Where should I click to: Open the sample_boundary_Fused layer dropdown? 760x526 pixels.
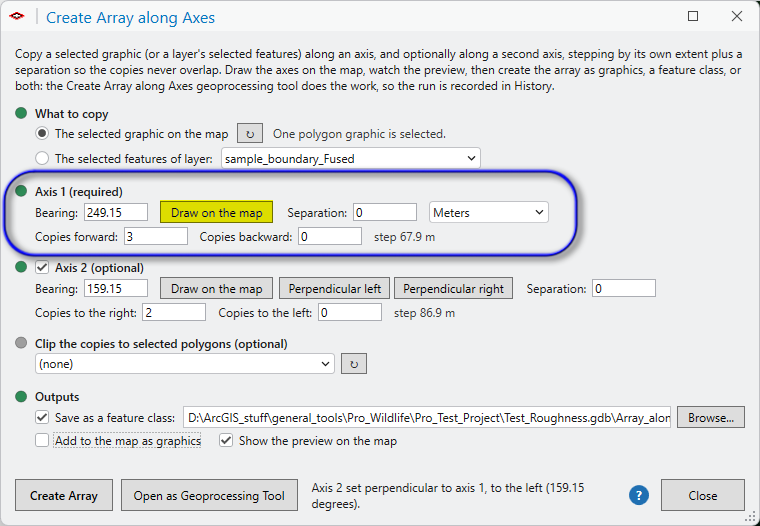pyautogui.click(x=351, y=158)
